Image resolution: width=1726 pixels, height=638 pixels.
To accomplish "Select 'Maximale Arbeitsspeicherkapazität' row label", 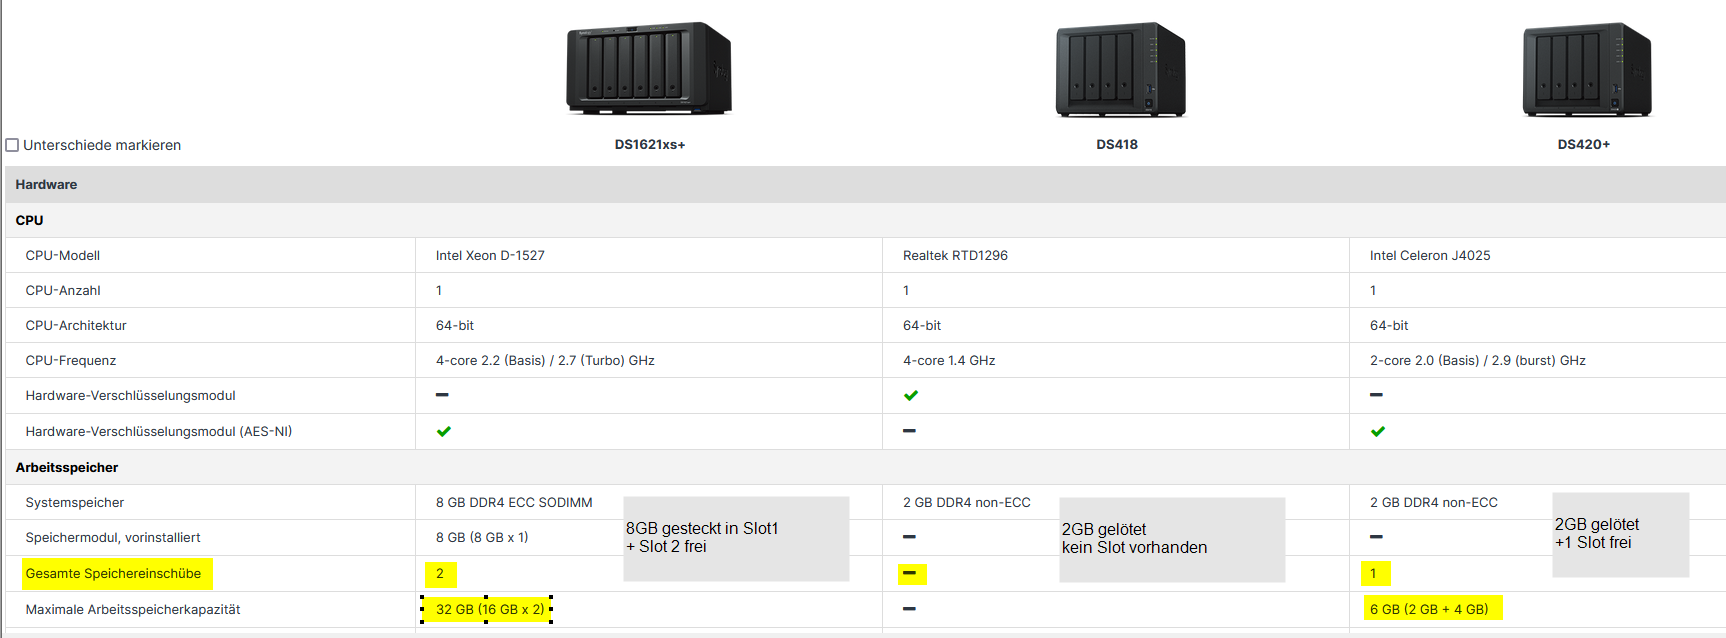I will 133,610.
